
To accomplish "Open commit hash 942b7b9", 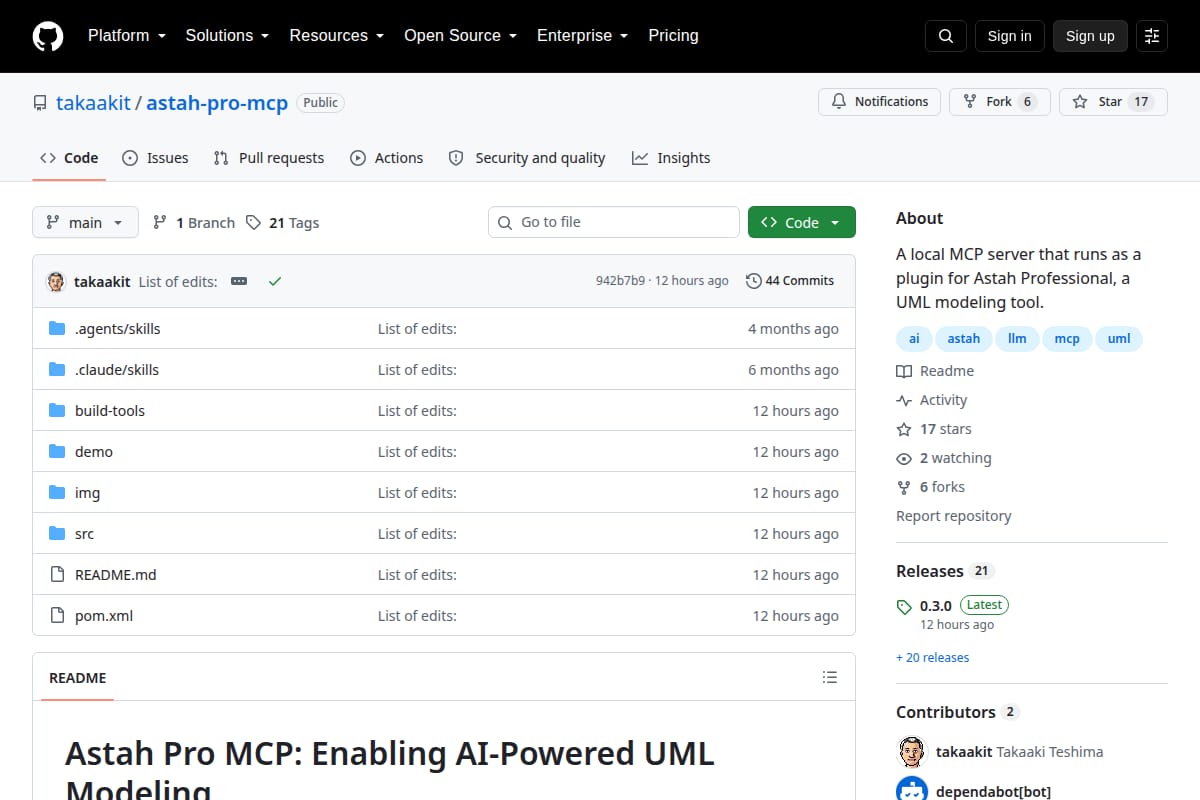I will coord(620,281).
